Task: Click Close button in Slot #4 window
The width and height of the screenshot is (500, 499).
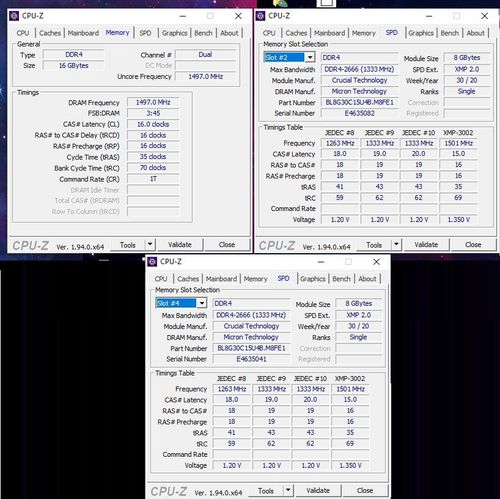Action: [365, 490]
